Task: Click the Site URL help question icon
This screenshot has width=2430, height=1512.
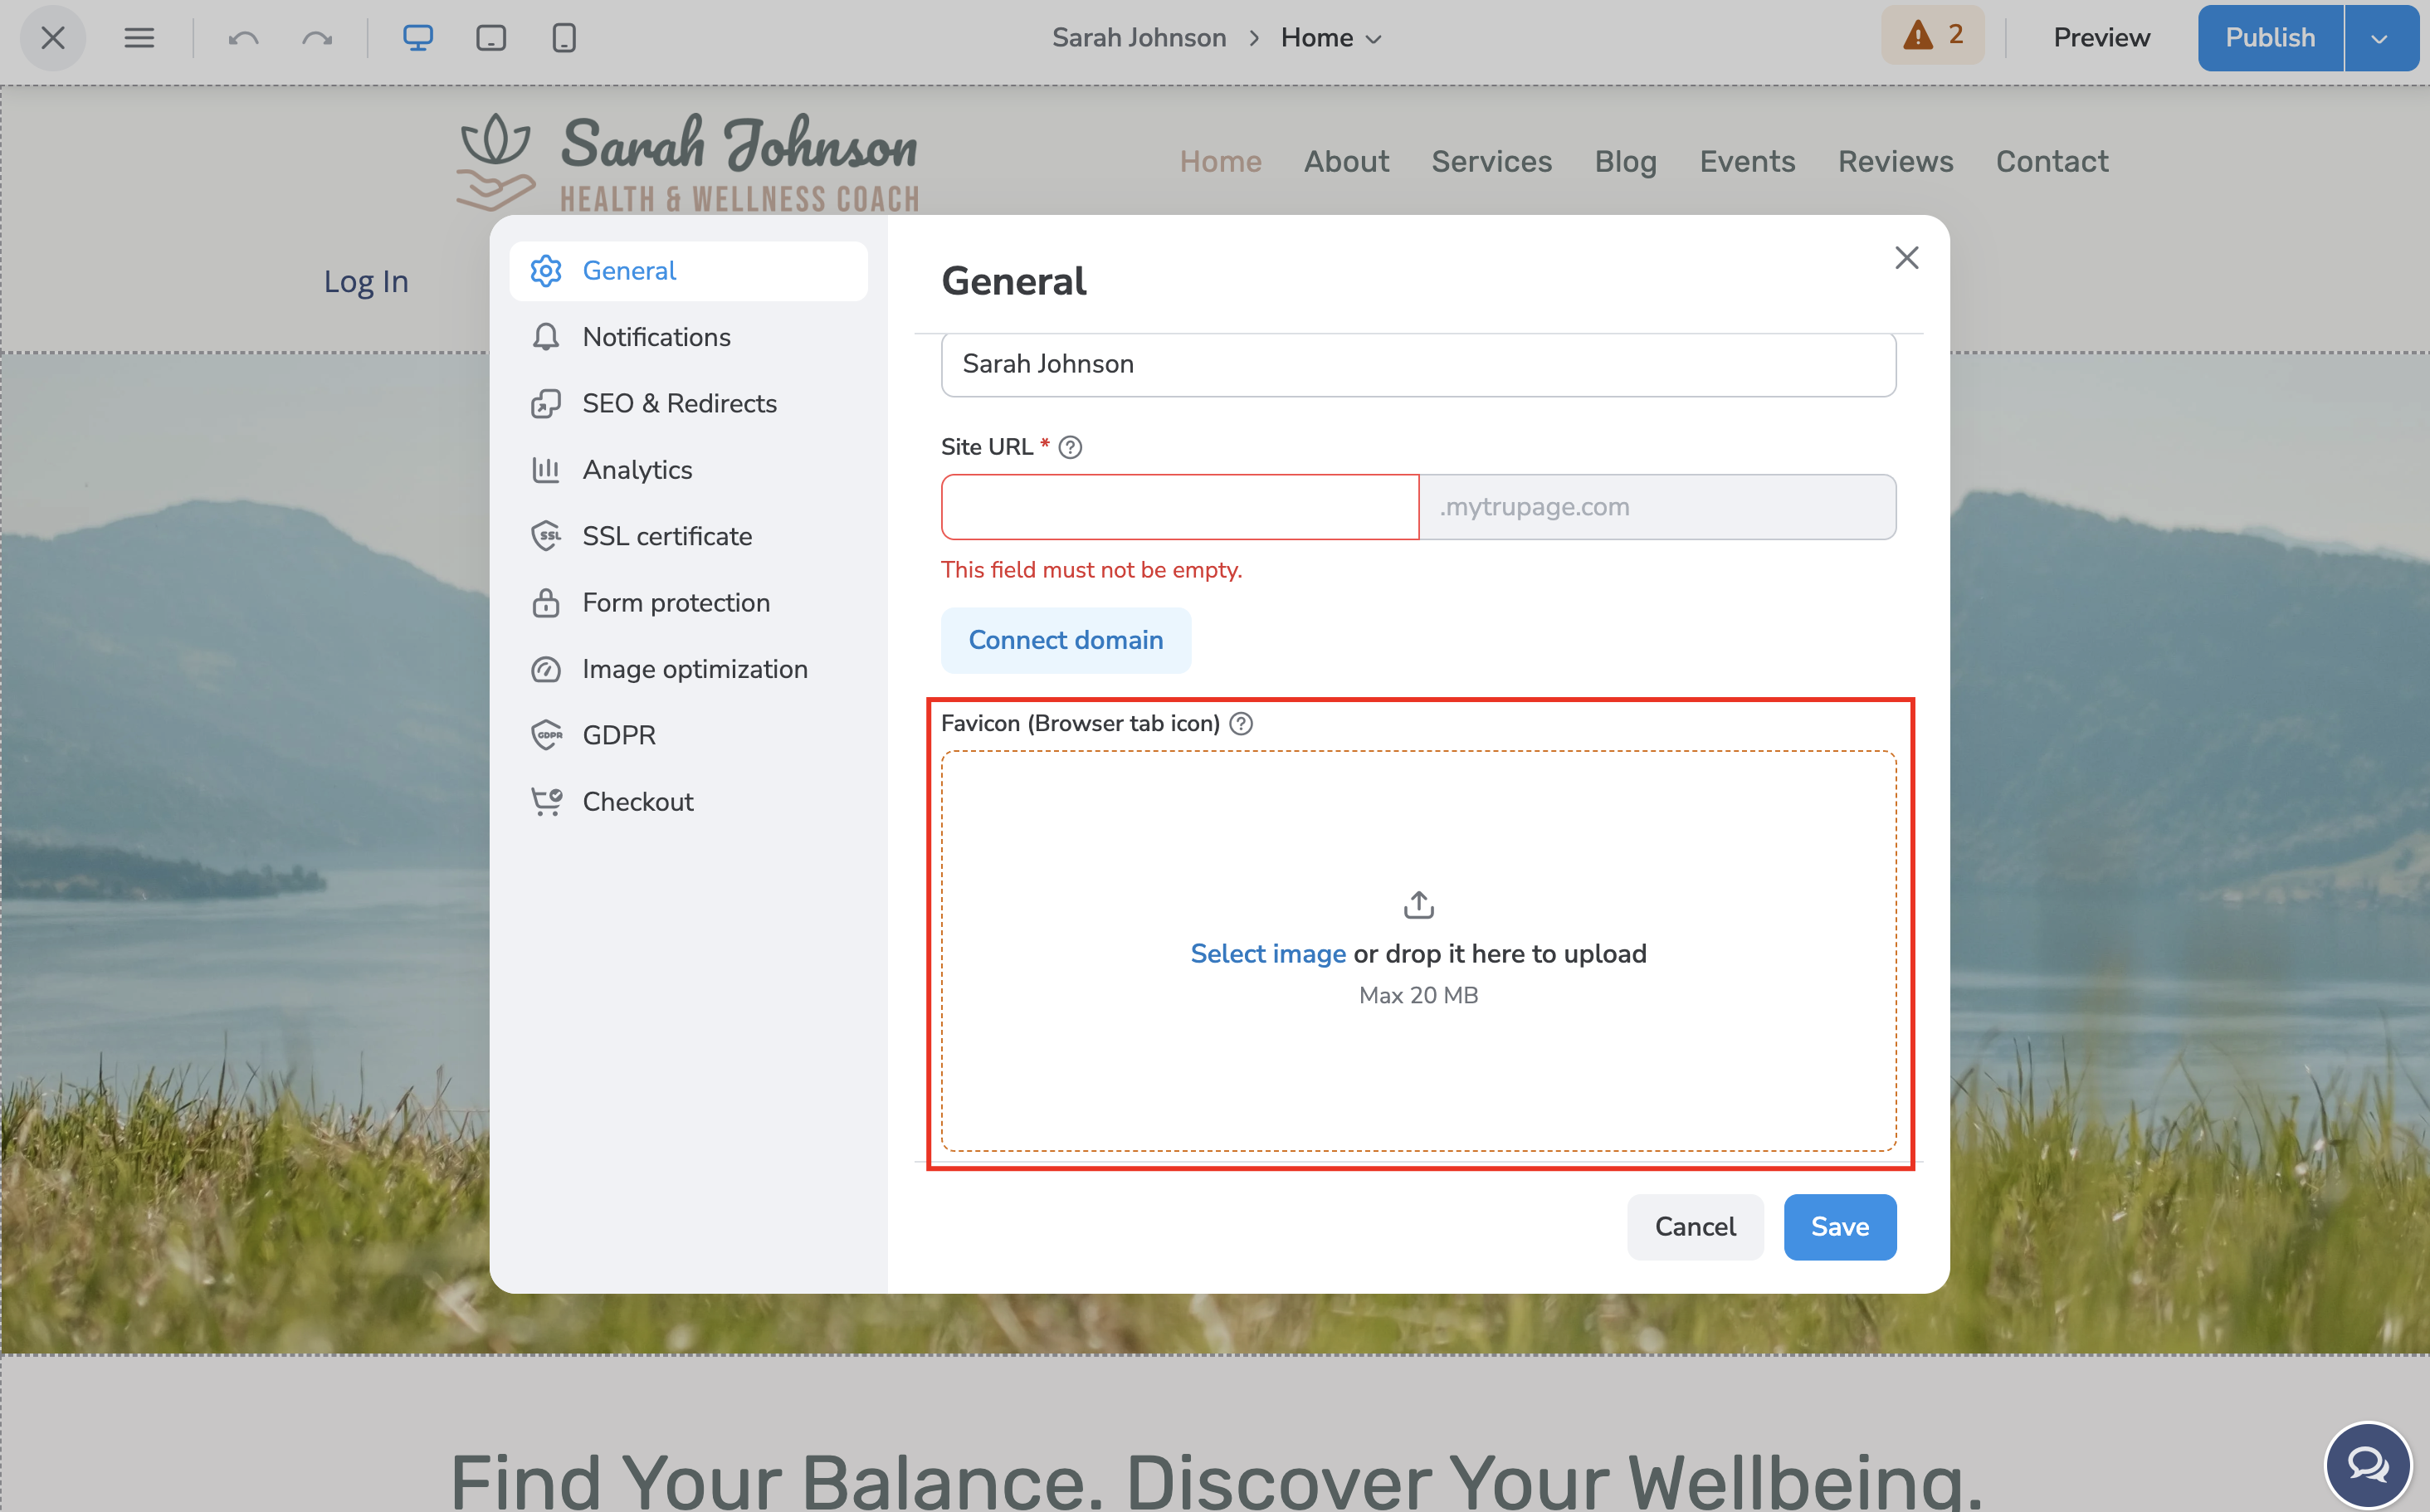Action: [1070, 447]
